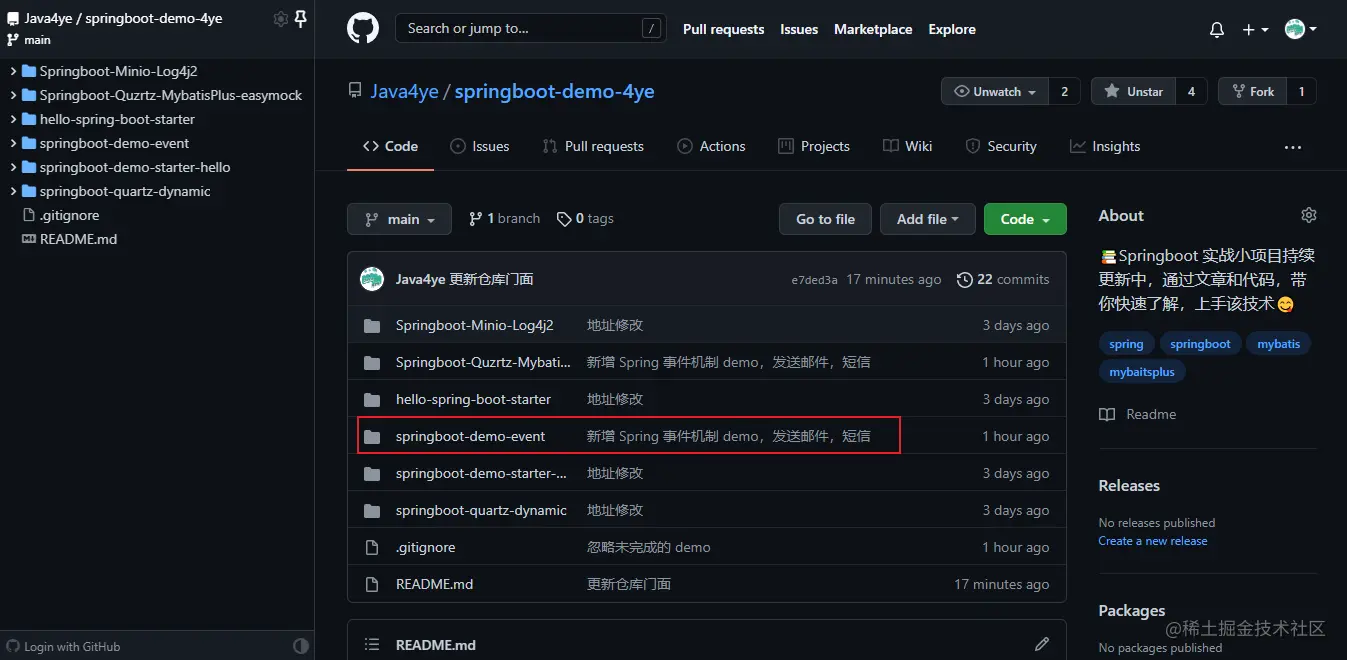
Task: Fork the repository
Action: pyautogui.click(x=1252, y=91)
